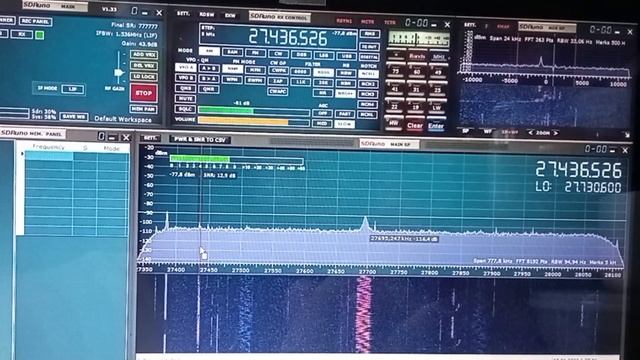Adjust the RF GAIN slider handle
The image size is (640, 360).
119,73
